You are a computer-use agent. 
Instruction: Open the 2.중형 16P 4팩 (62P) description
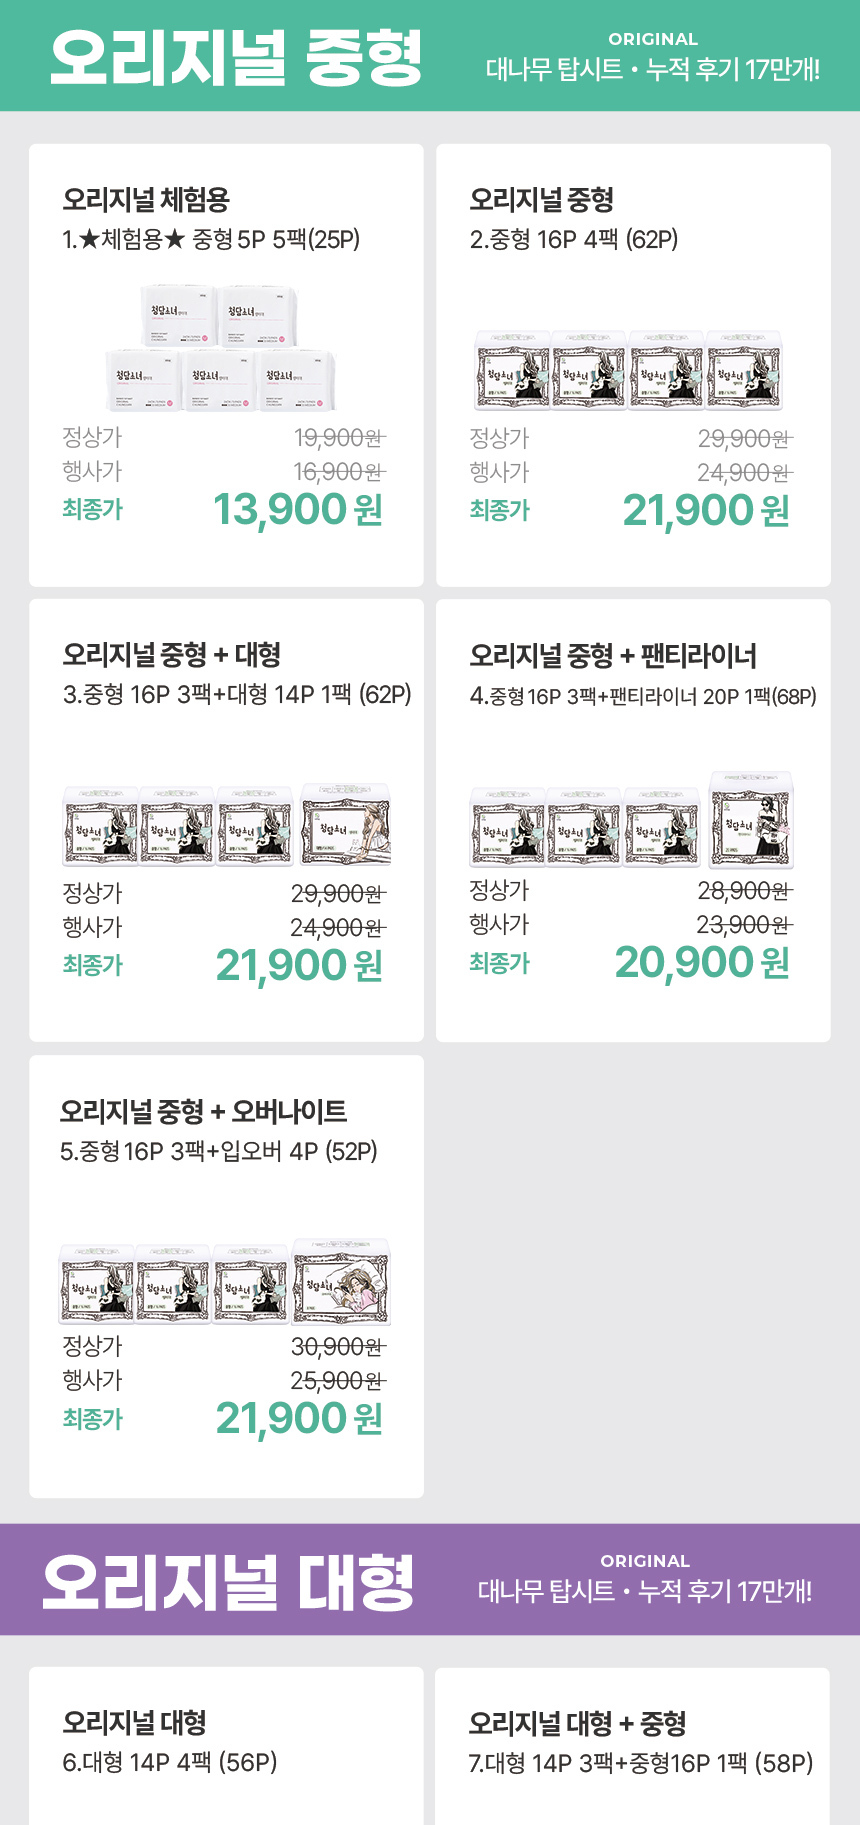click(574, 240)
